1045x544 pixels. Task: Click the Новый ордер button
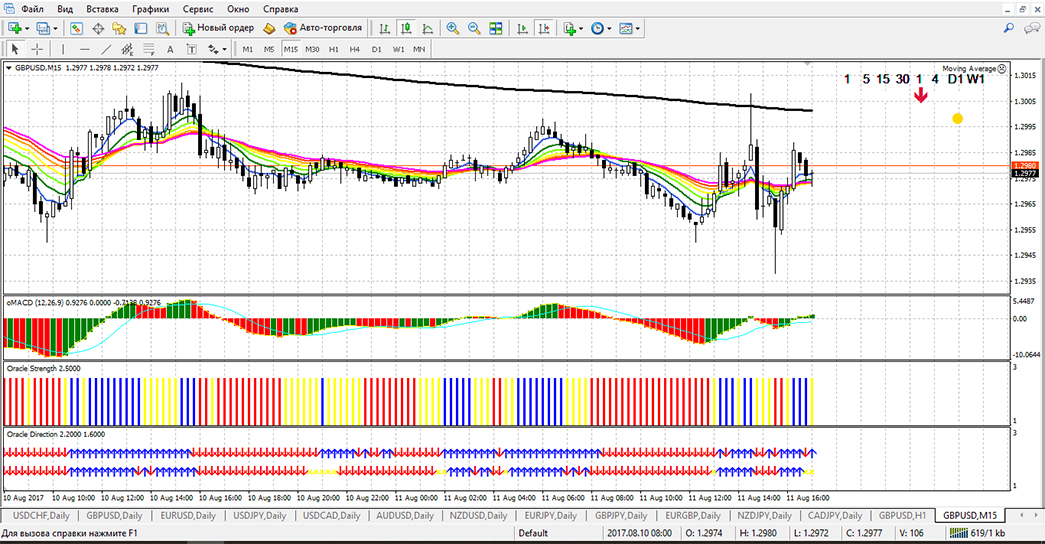point(218,28)
